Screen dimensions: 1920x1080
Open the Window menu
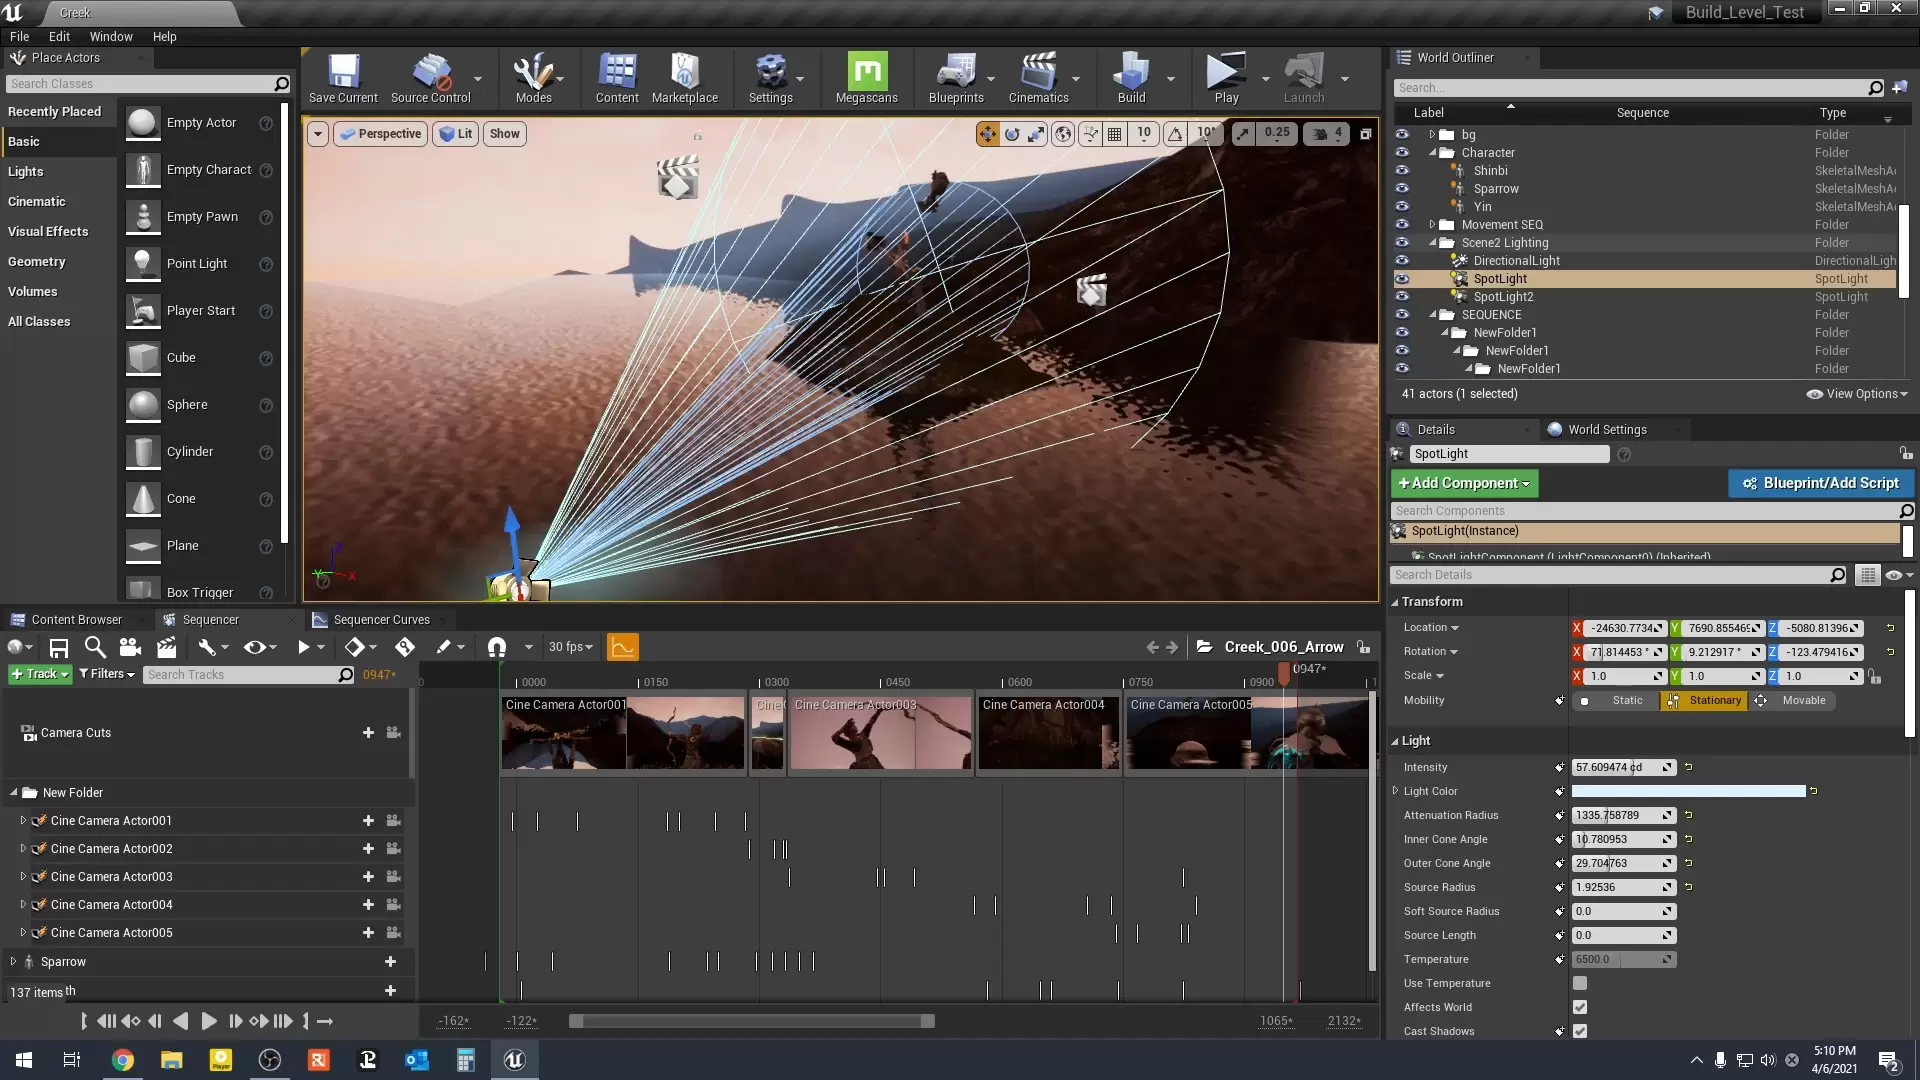[111, 37]
